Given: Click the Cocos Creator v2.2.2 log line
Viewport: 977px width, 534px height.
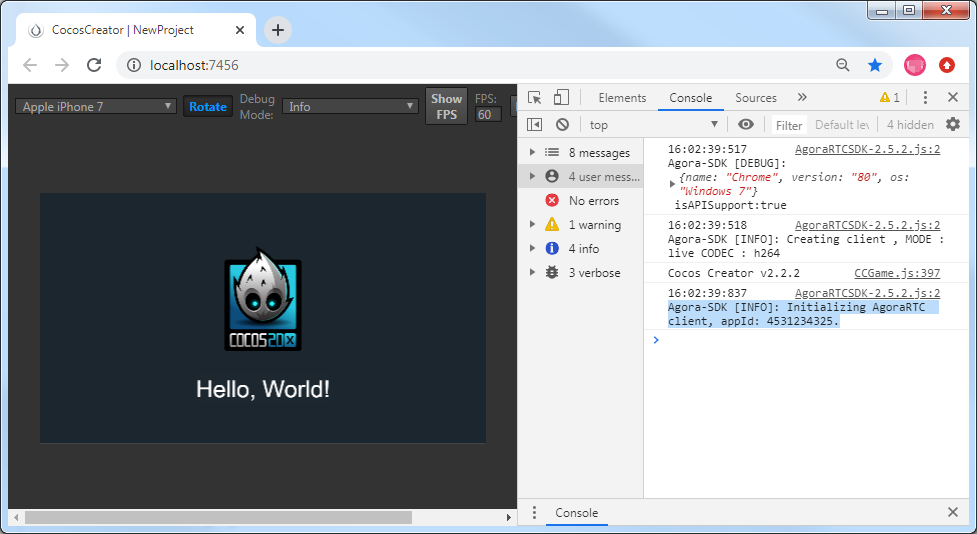Looking at the screenshot, I should pos(733,273).
